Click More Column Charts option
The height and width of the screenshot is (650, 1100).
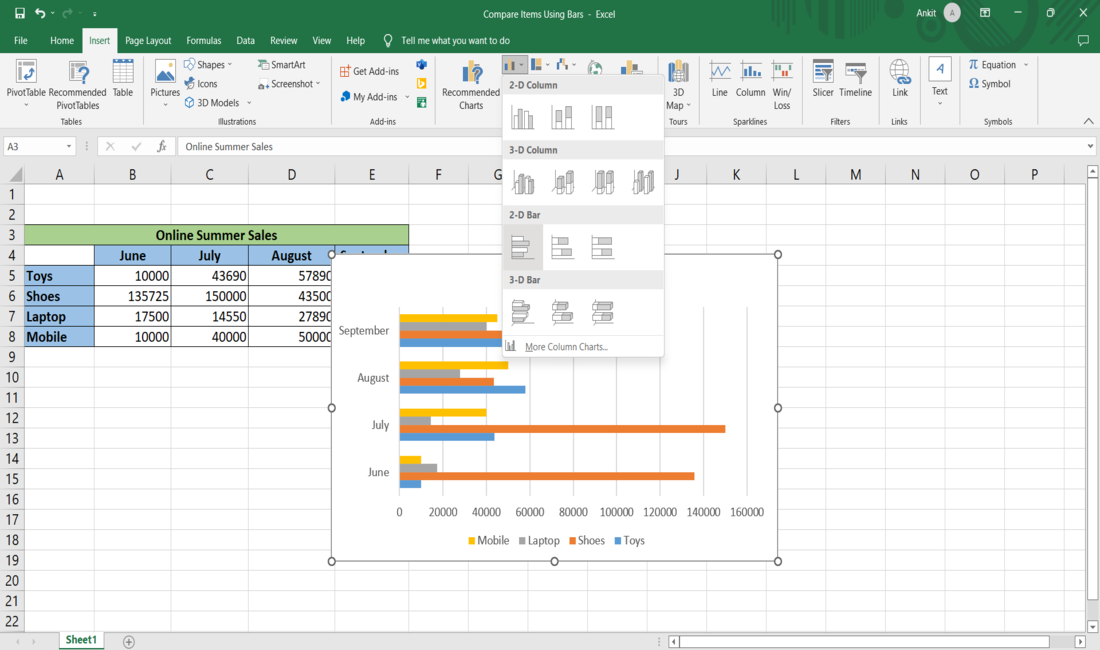pyautogui.click(x=566, y=346)
